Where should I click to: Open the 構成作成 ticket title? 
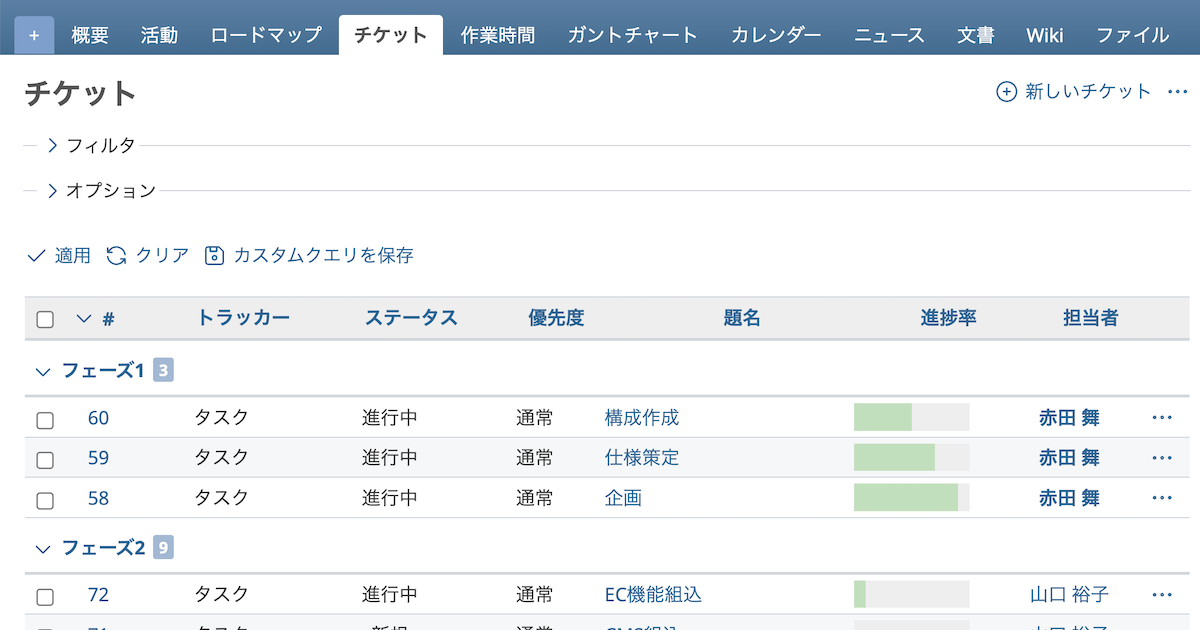point(642,418)
